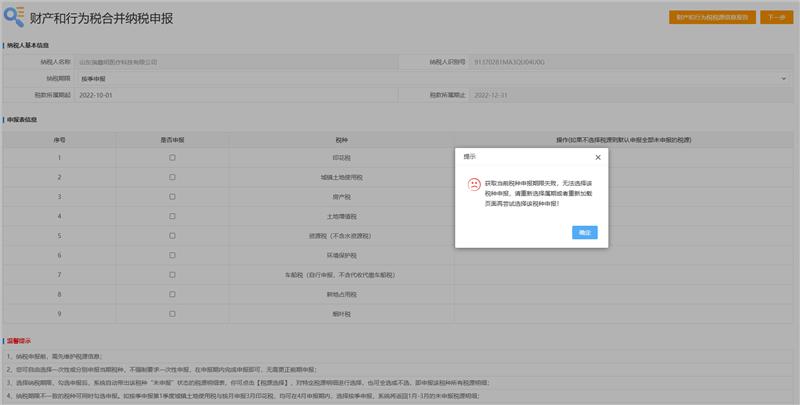Check the 印花税 checkbox
800x405 pixels.
pyautogui.click(x=173, y=158)
